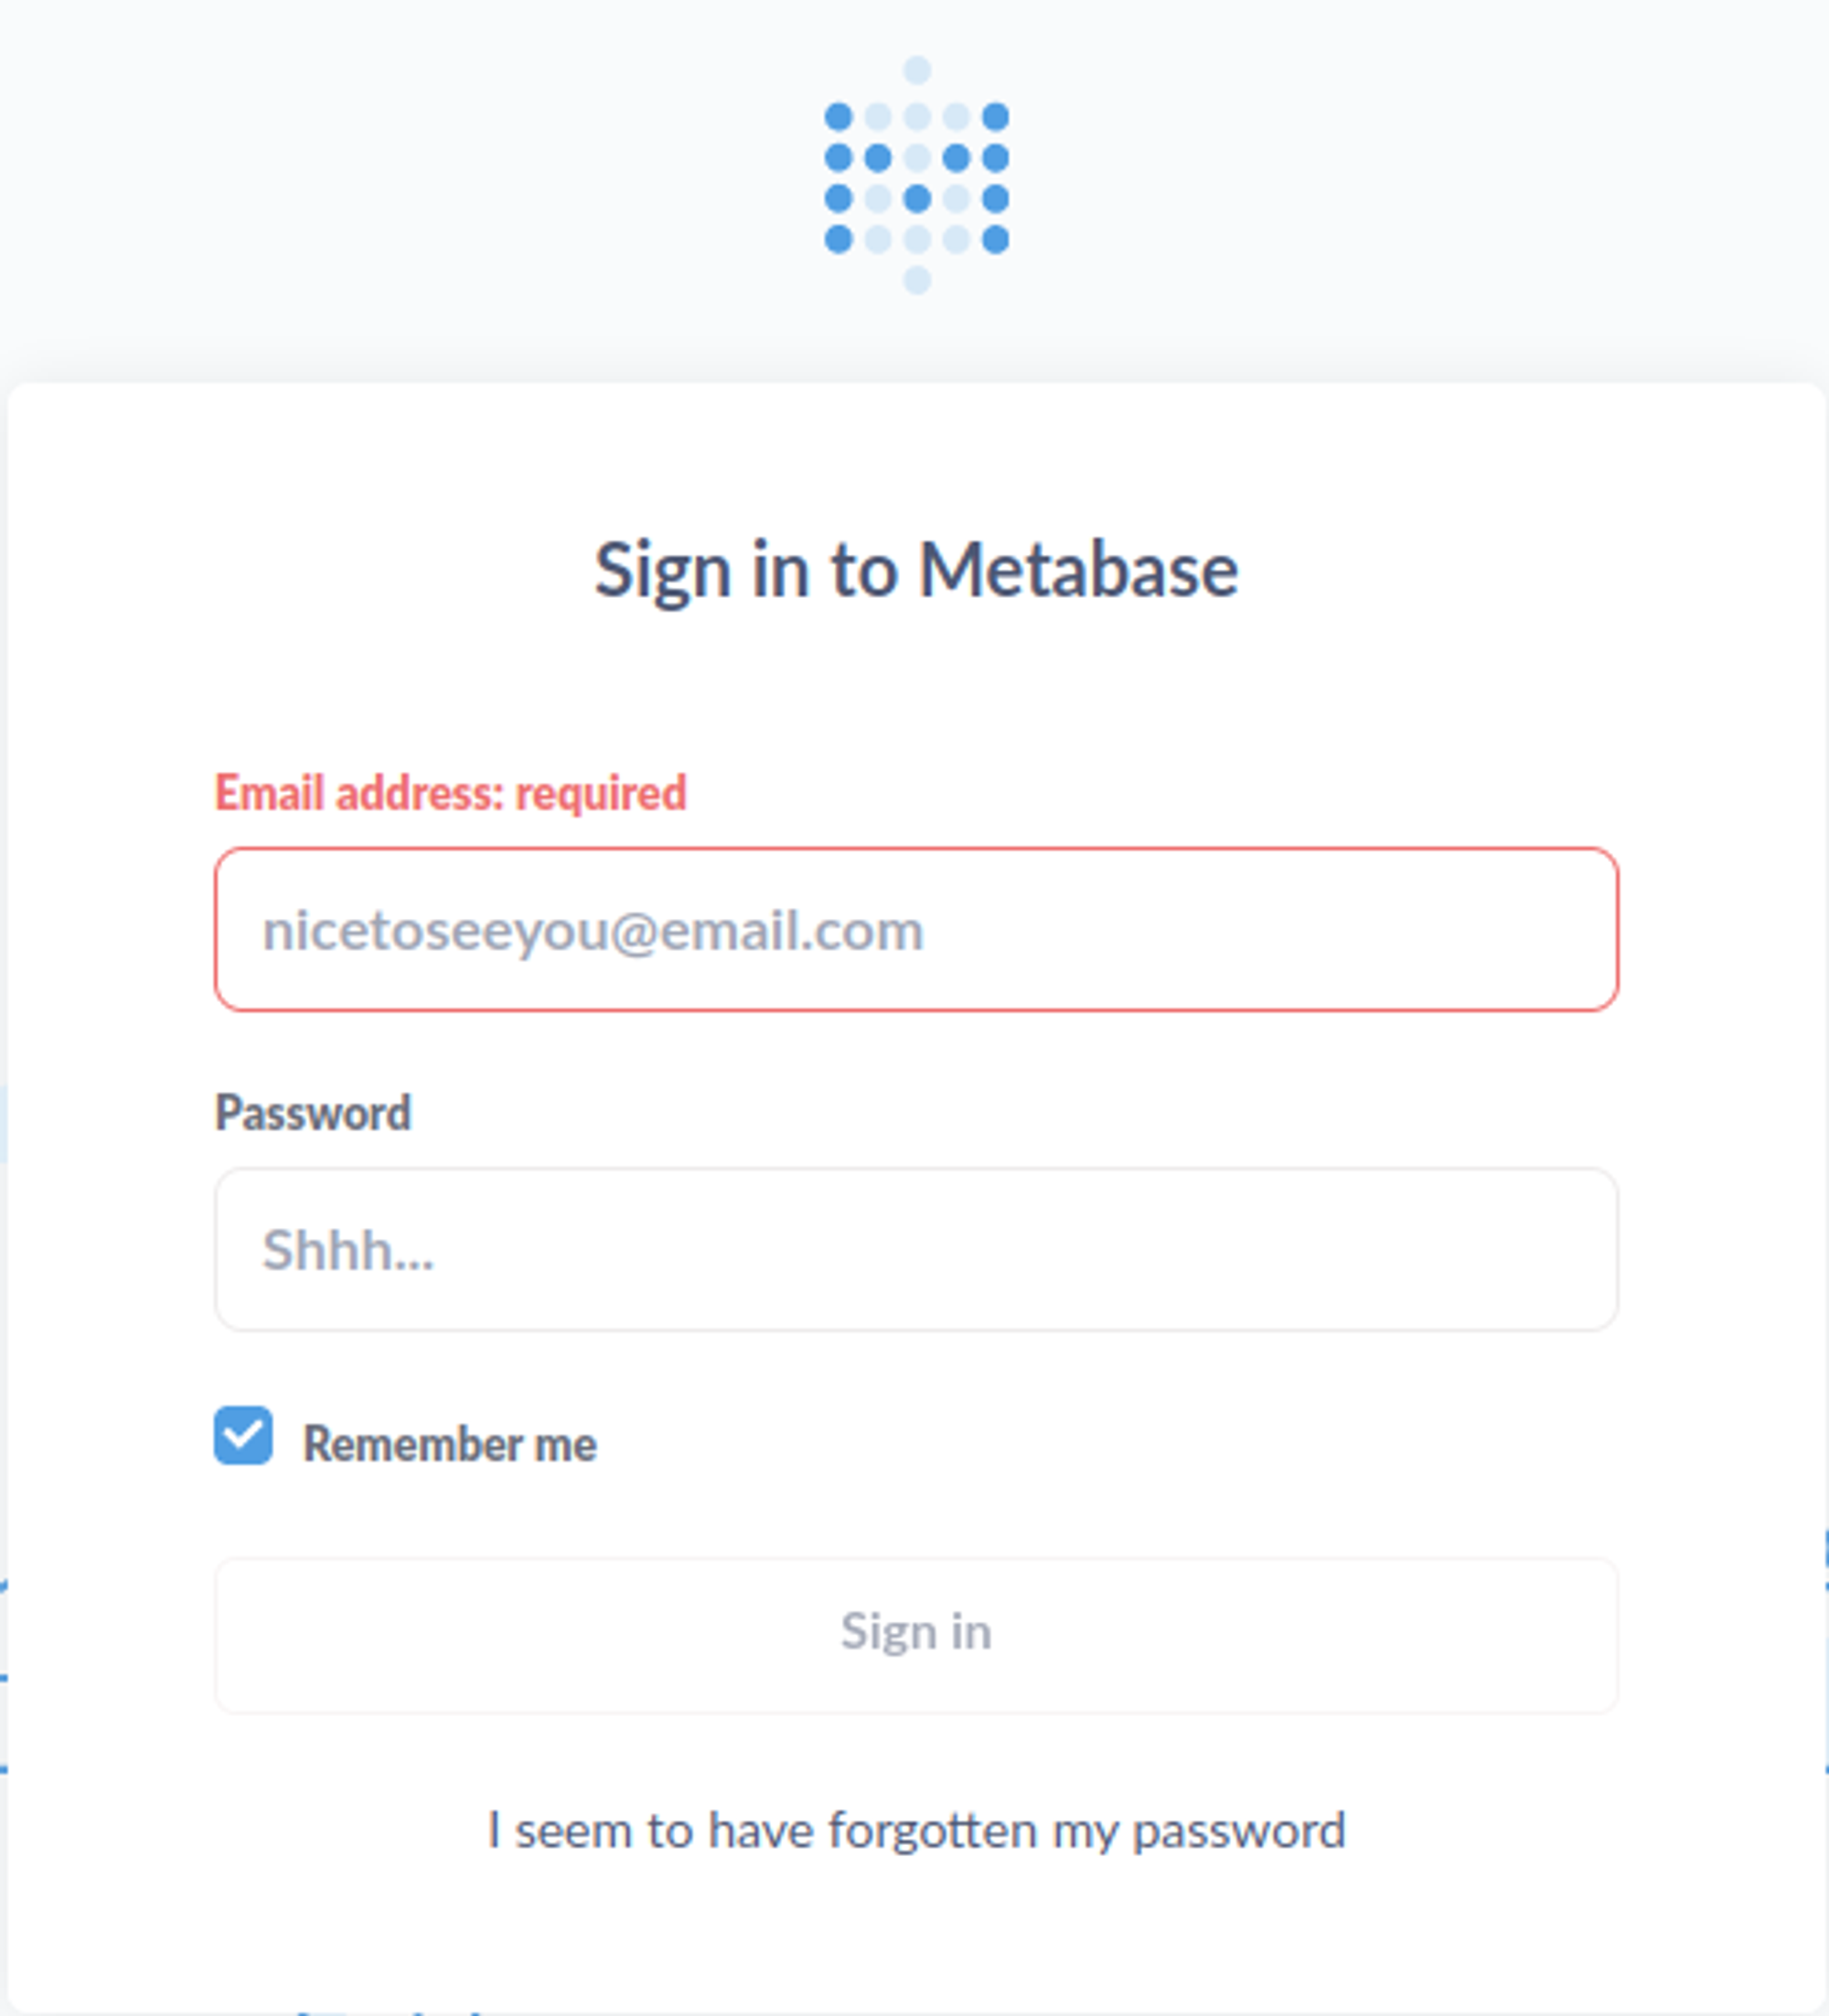Click the nicetoseeyou@email.com placeholder text
1829x2016 pixels.
592,930
